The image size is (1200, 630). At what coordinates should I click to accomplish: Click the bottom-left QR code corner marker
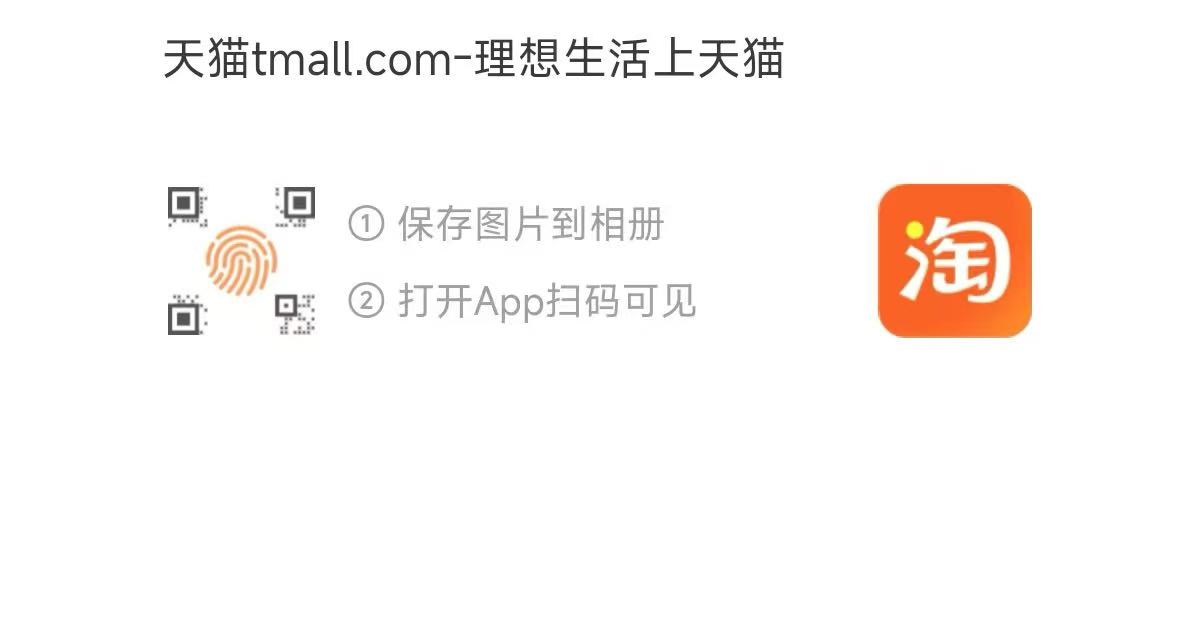point(186,315)
